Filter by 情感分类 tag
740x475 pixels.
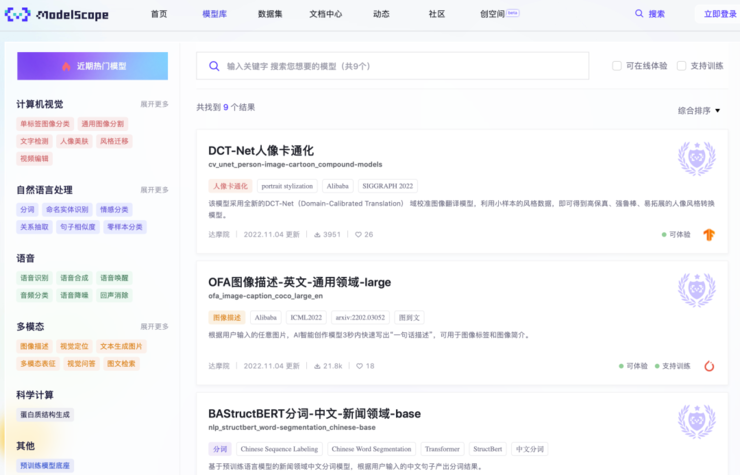coord(114,210)
